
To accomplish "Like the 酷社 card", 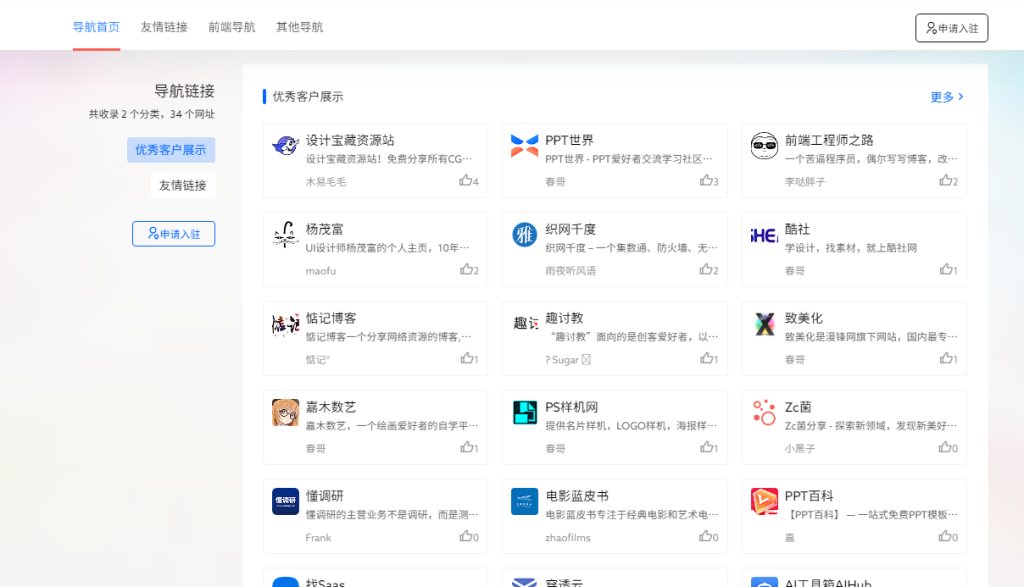I will pyautogui.click(x=948, y=270).
